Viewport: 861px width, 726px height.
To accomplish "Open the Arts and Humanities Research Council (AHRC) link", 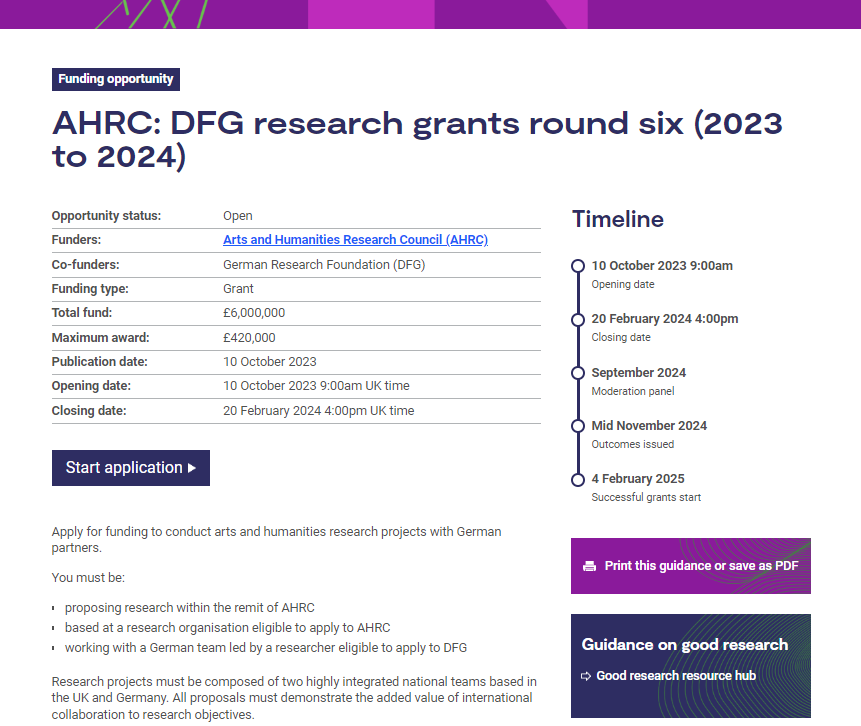I will click(355, 240).
